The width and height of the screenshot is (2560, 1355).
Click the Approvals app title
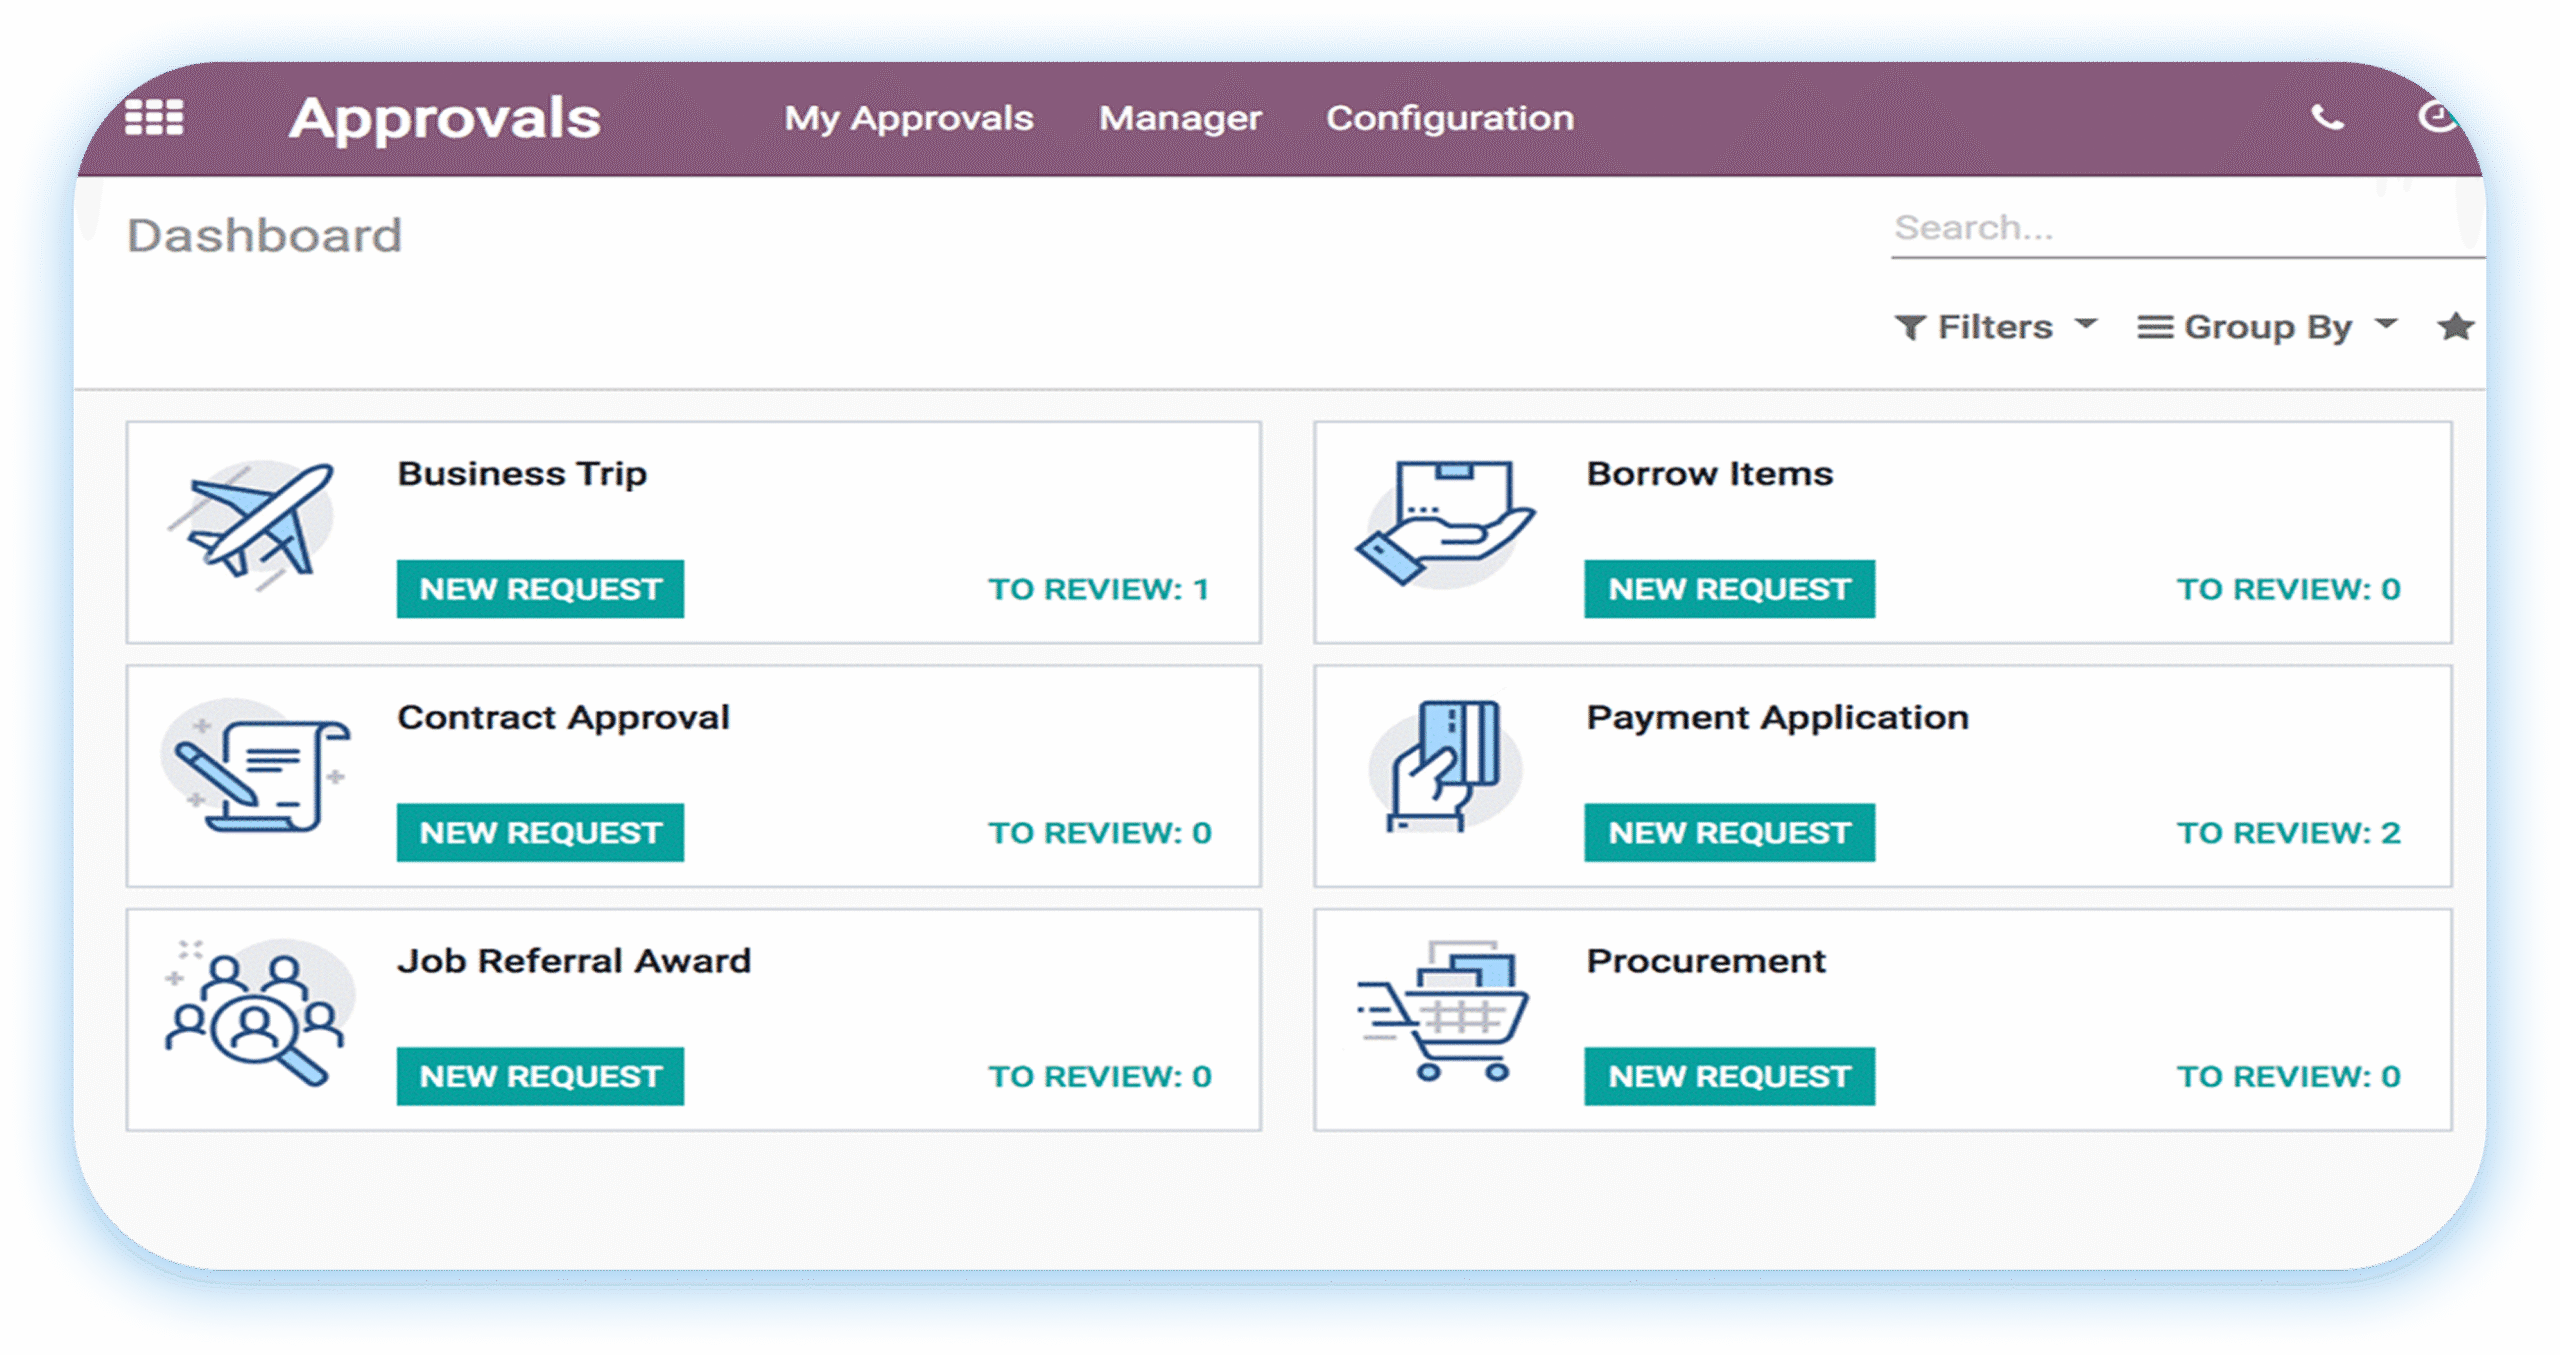(x=445, y=118)
